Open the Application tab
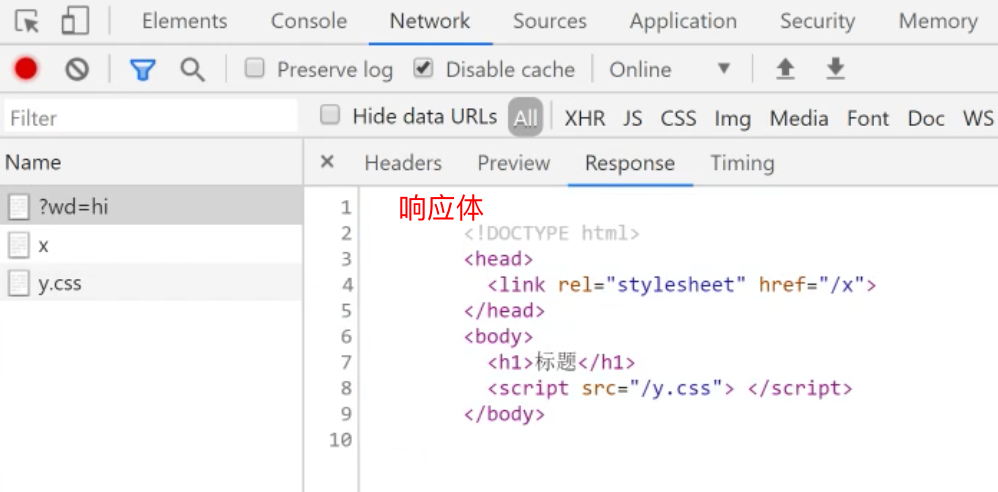Screen dimensions: 998x492 (x=684, y=21)
